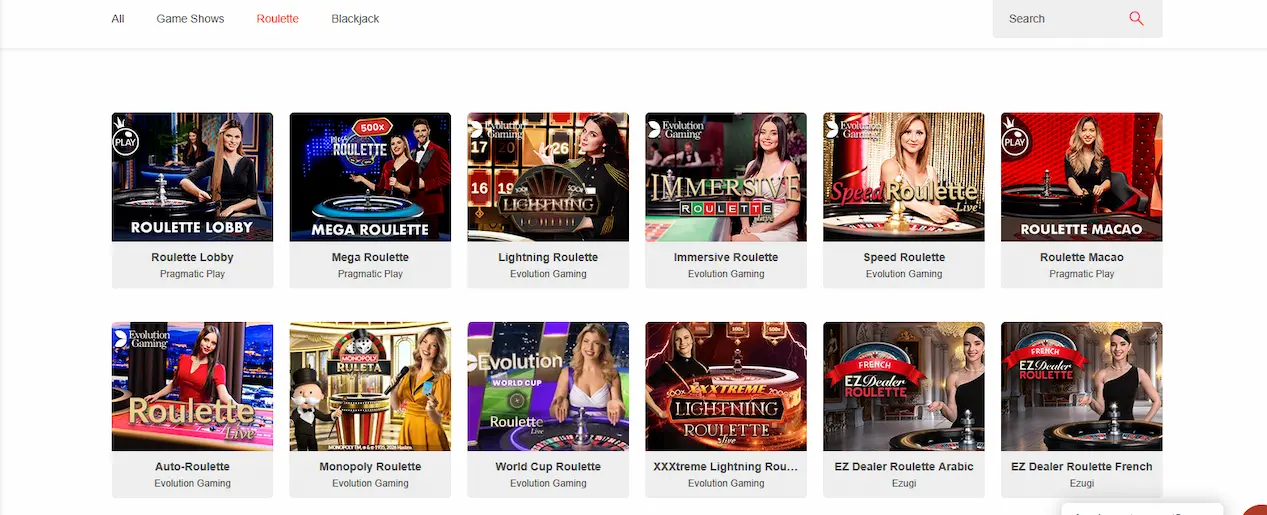Click Ezugi under EZ Dealer Roulette French

(x=1082, y=483)
